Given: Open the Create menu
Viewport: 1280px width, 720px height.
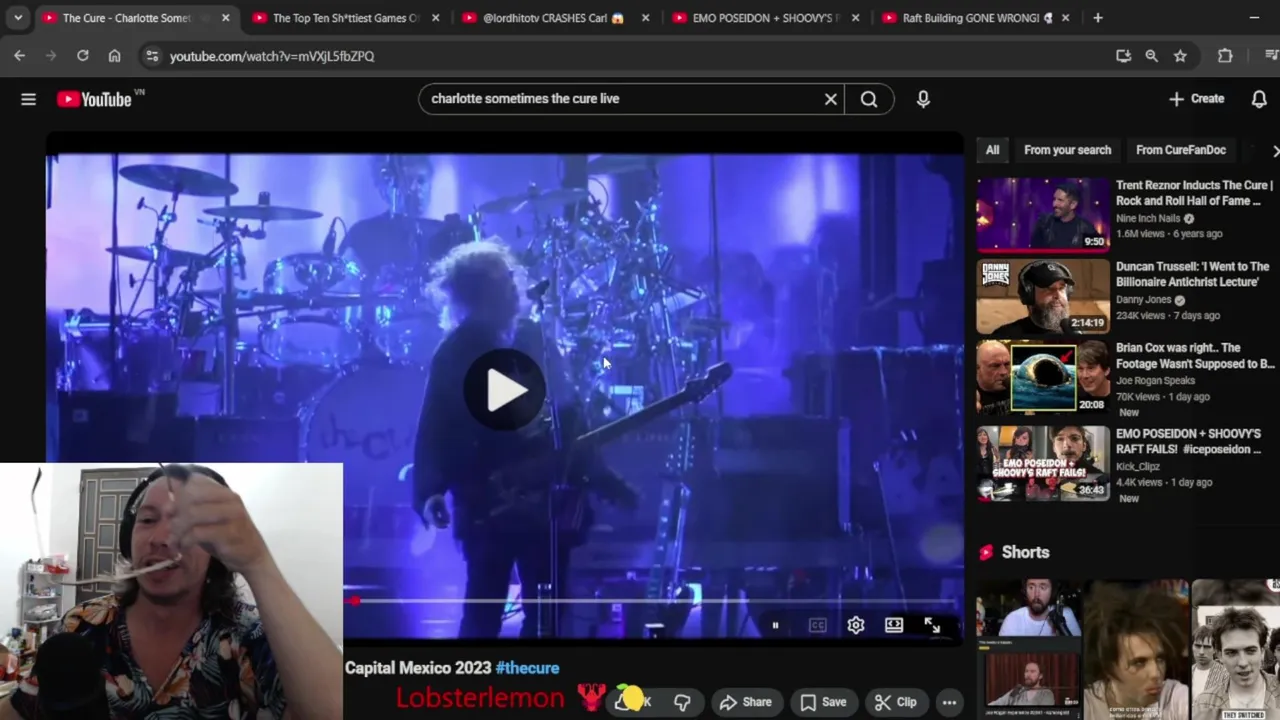Looking at the screenshot, I should [x=1197, y=99].
